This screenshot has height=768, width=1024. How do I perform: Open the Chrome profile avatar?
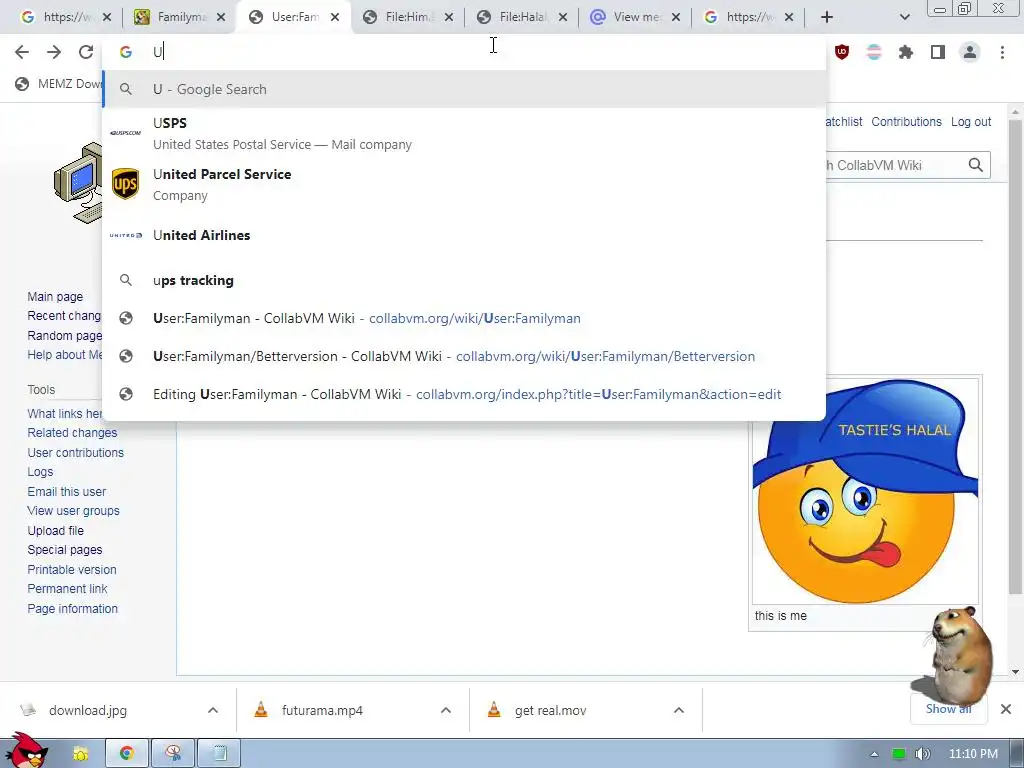970,52
